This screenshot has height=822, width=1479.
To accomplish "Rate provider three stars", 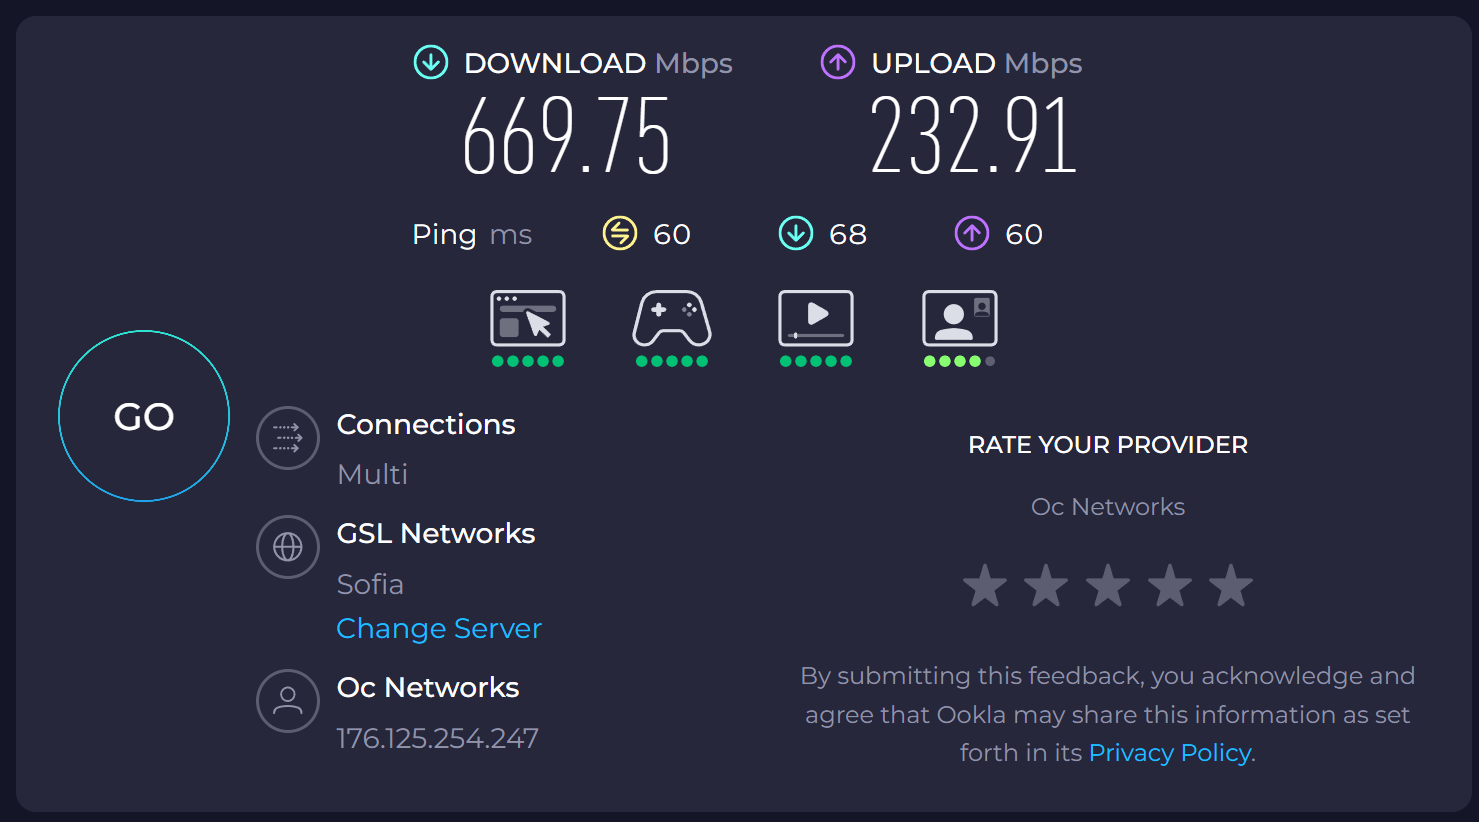I will click(x=1108, y=586).
